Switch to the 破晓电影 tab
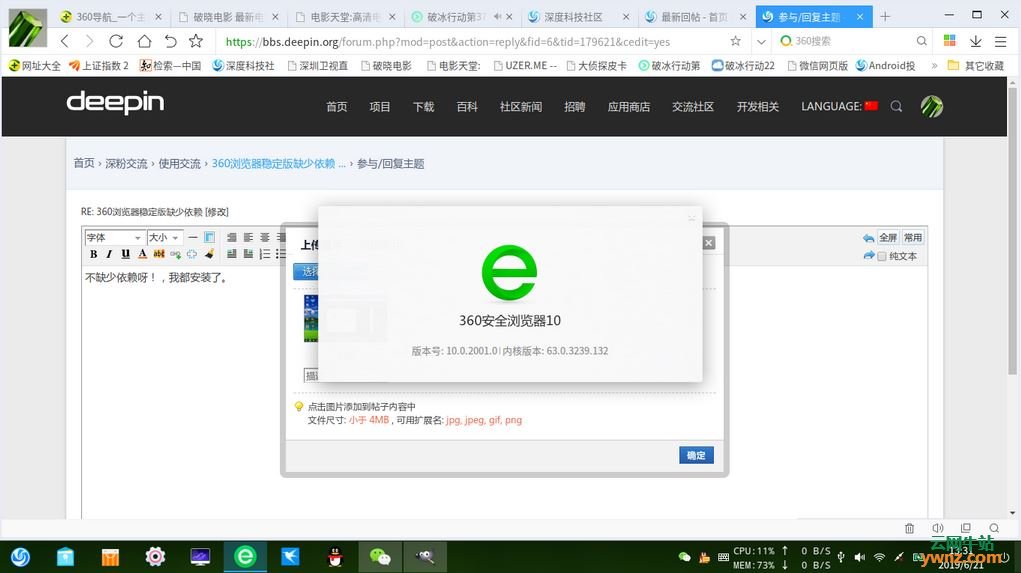1021x573 pixels. [228, 17]
